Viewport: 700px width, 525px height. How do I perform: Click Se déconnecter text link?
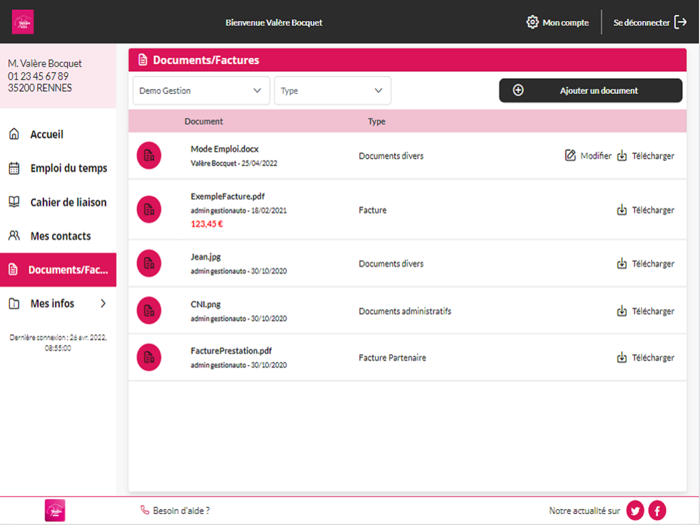click(642, 22)
